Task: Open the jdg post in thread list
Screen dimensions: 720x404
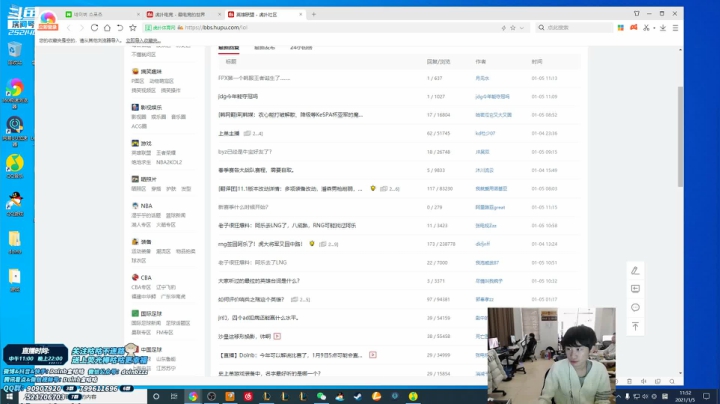Action: [238, 96]
